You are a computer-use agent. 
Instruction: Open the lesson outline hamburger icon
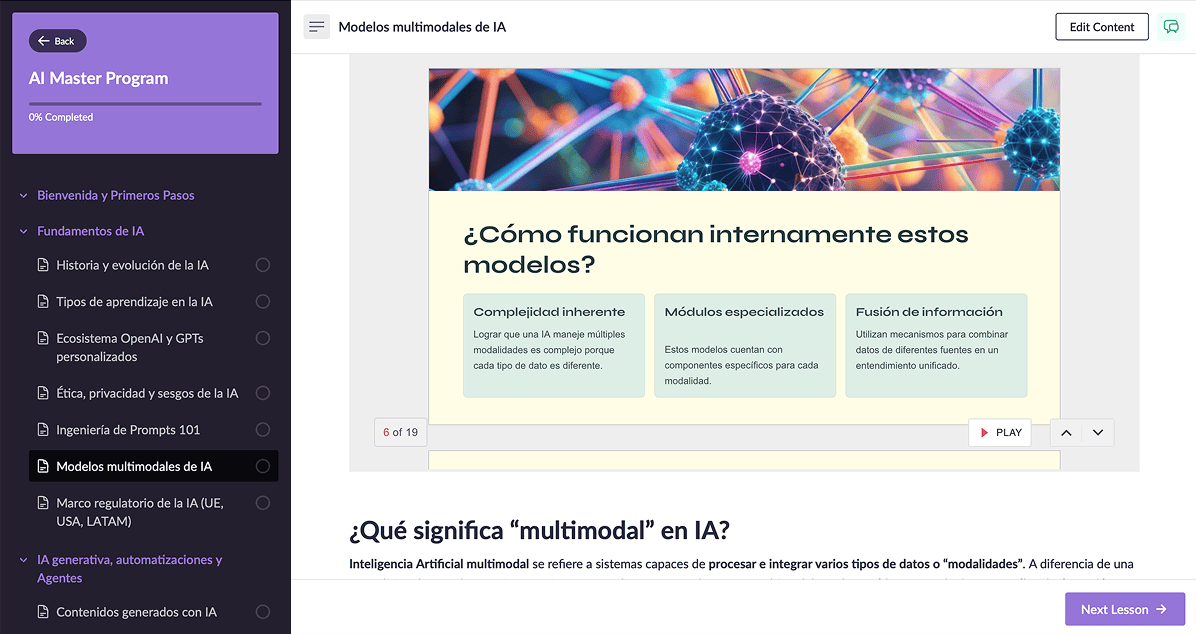click(x=316, y=26)
